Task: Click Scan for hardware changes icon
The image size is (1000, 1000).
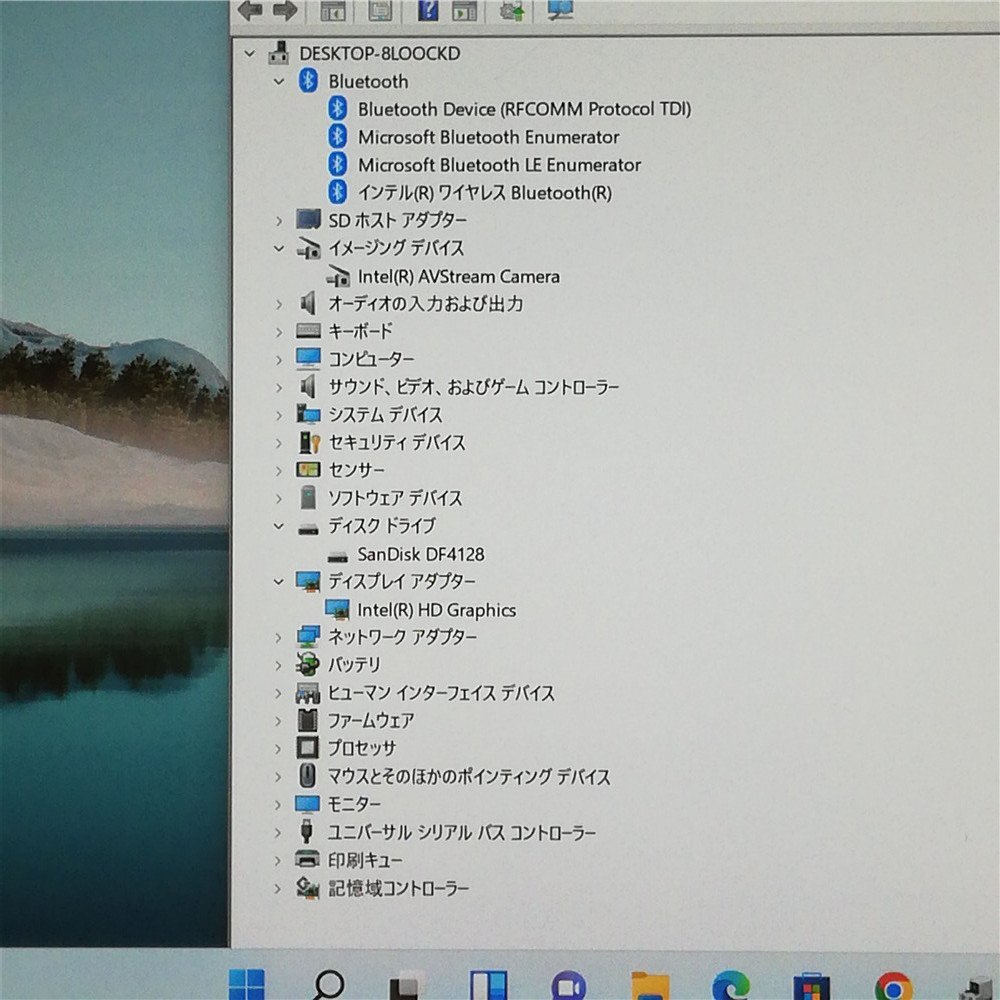Action: tap(560, 10)
